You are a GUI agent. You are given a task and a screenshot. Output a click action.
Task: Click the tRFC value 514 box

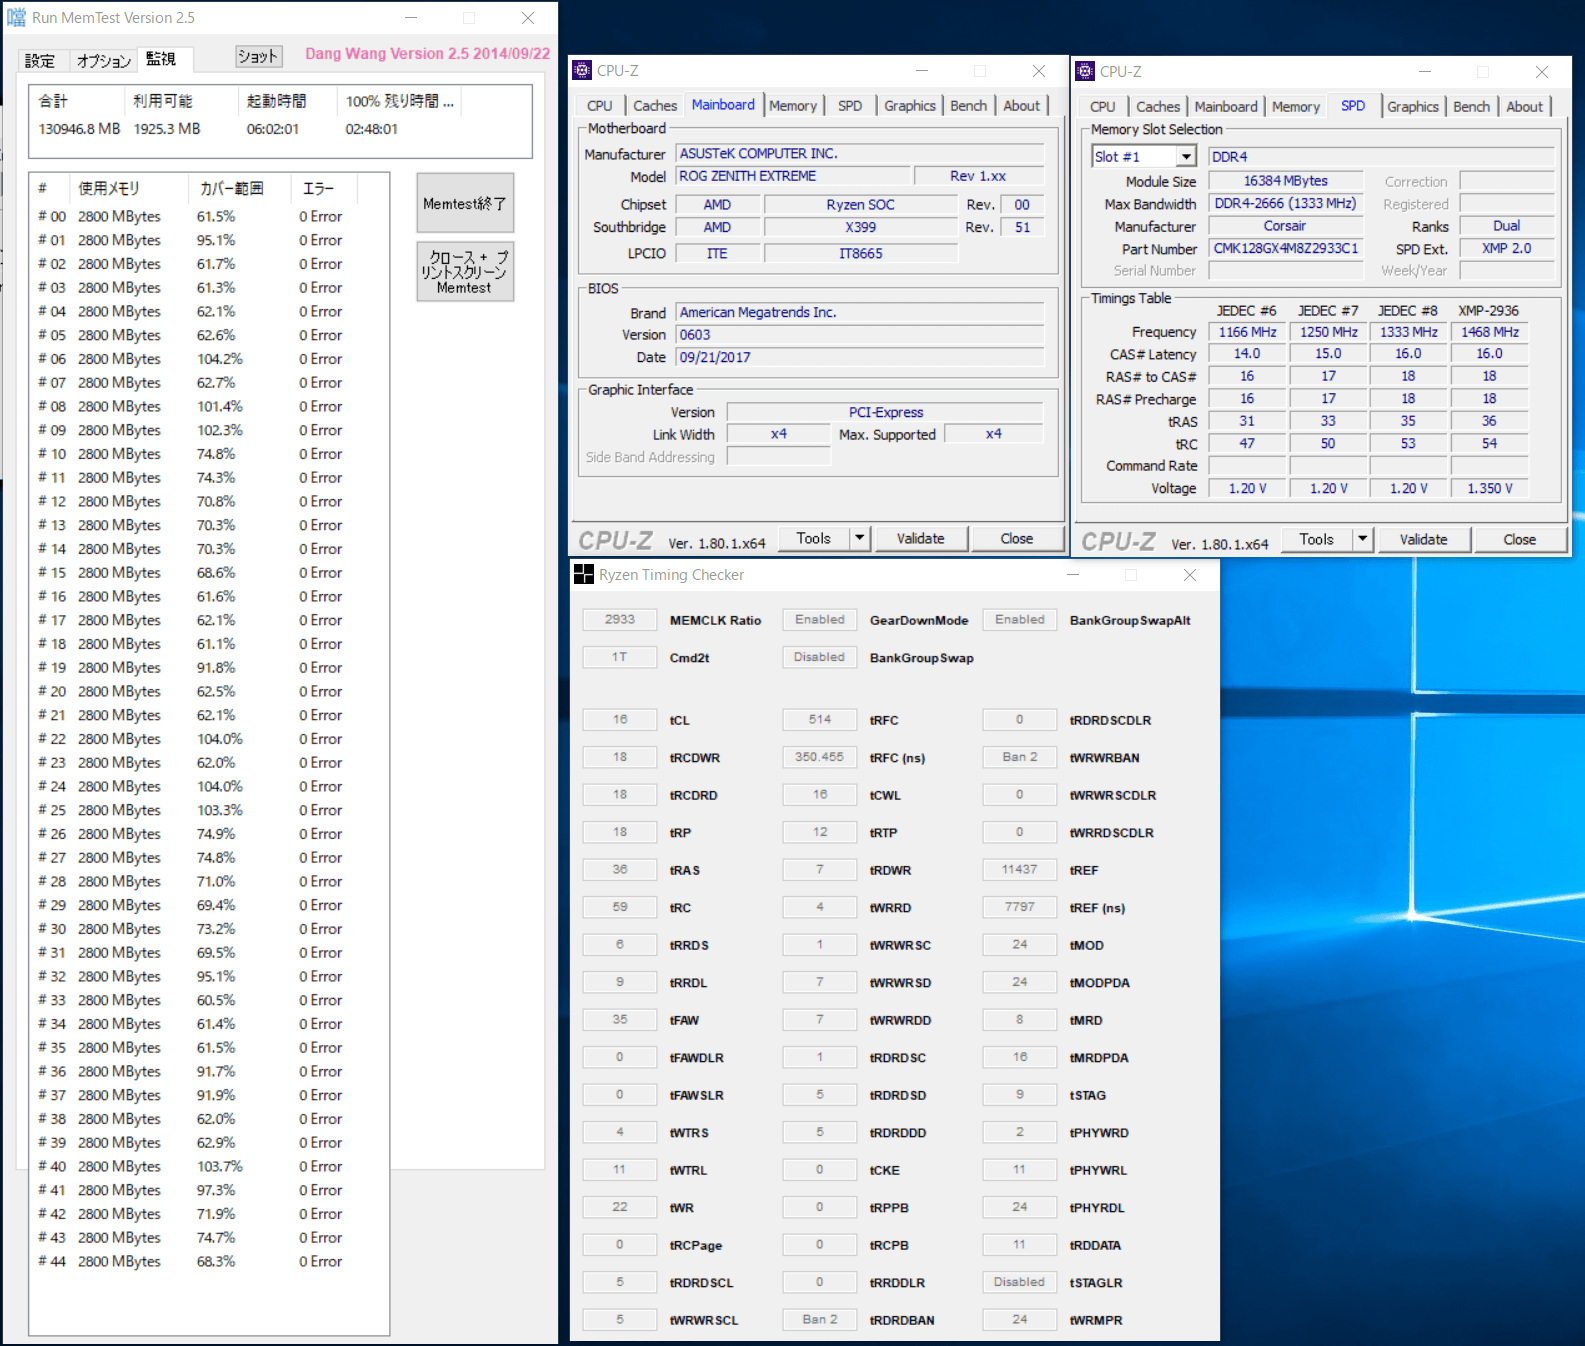pos(820,719)
